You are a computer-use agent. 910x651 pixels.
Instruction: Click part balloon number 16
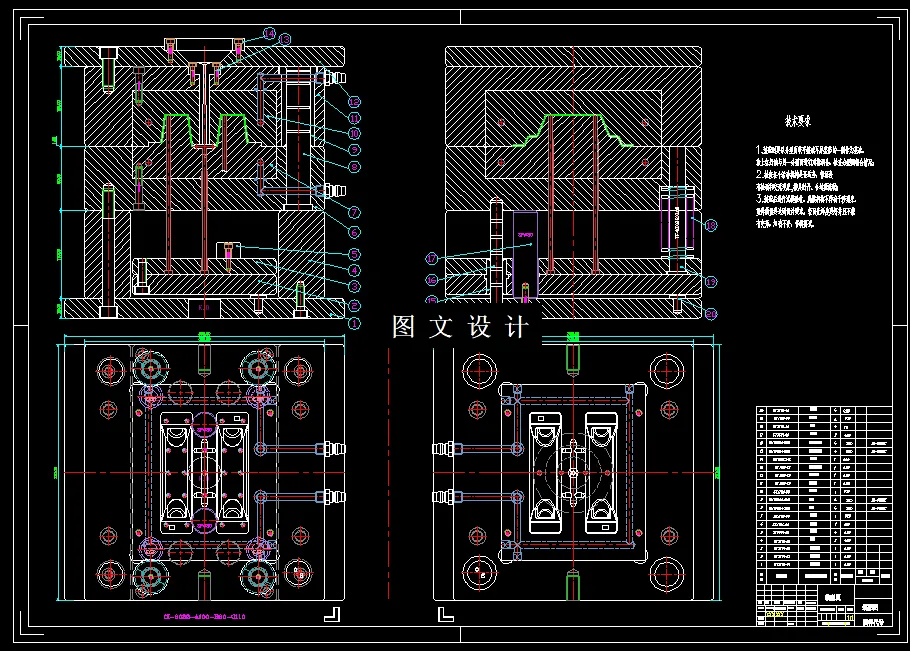coord(432,280)
